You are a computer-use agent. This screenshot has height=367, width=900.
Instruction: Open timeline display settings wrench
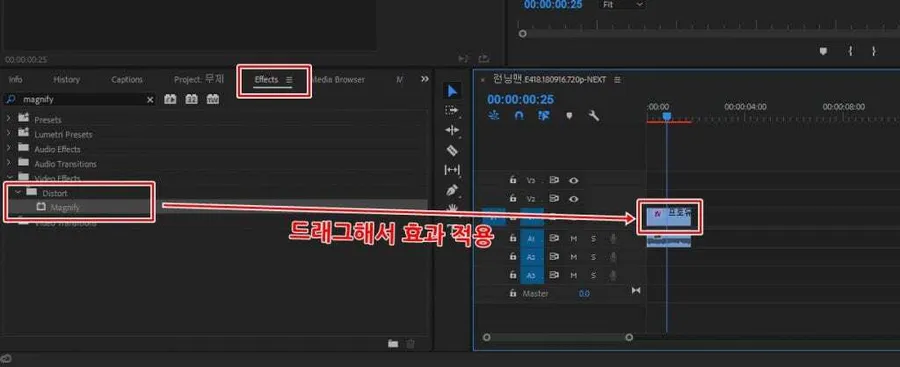point(594,115)
